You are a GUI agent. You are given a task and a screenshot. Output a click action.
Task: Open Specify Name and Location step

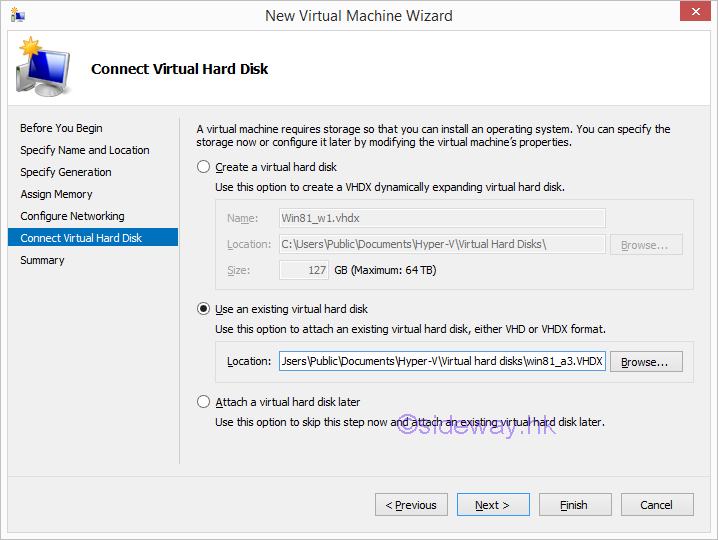[x=85, y=150]
